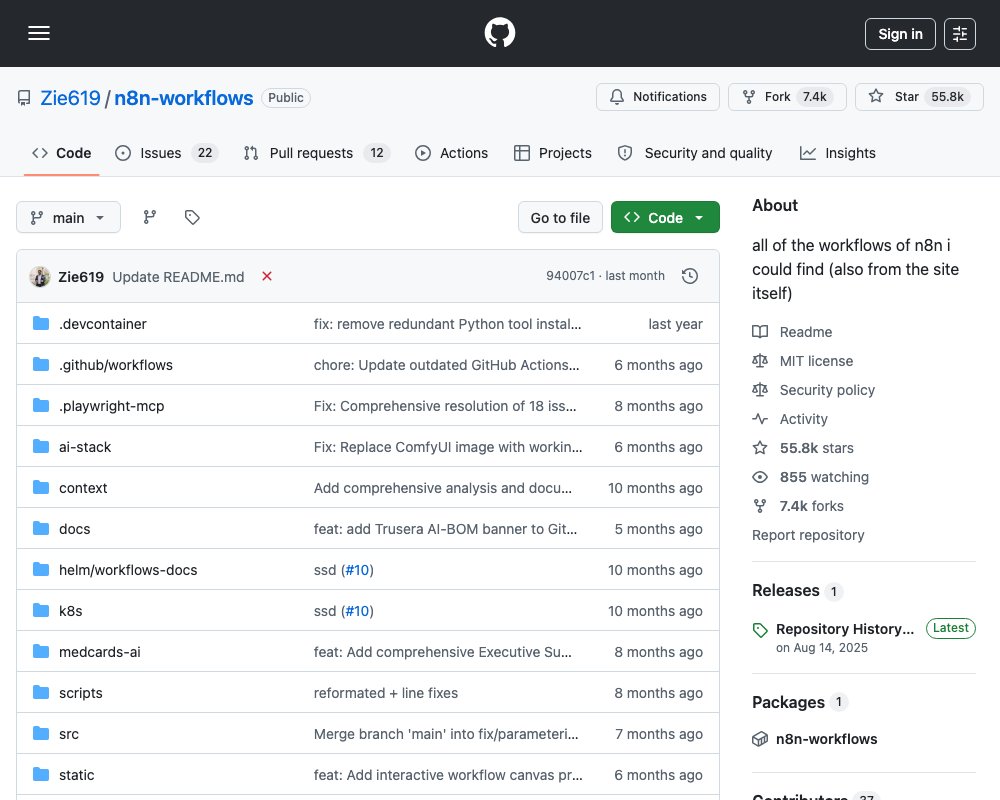Fork the n8n-workflows repository
Image resolution: width=1000 pixels, height=800 pixels.
(x=787, y=97)
